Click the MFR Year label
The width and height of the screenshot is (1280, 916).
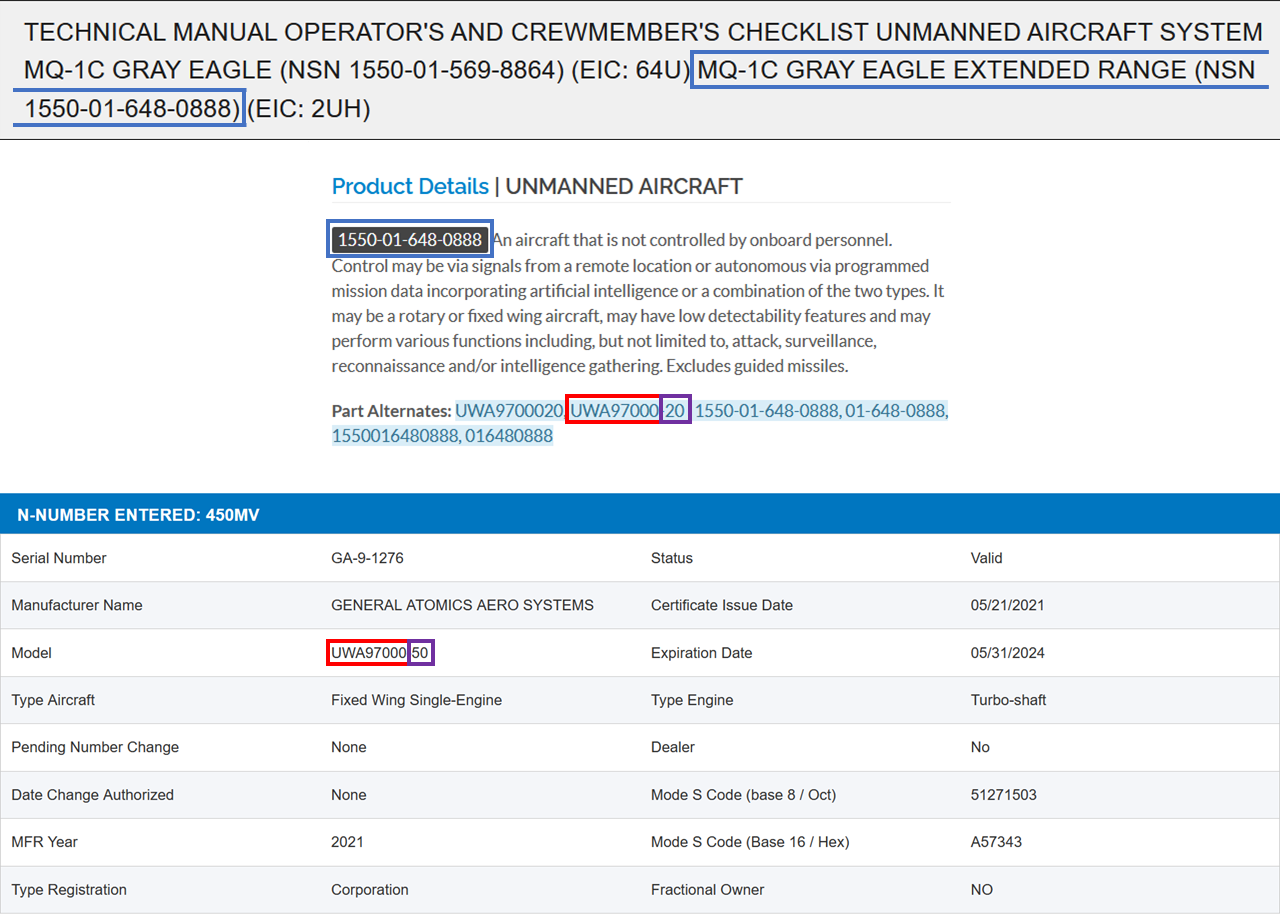(x=44, y=842)
